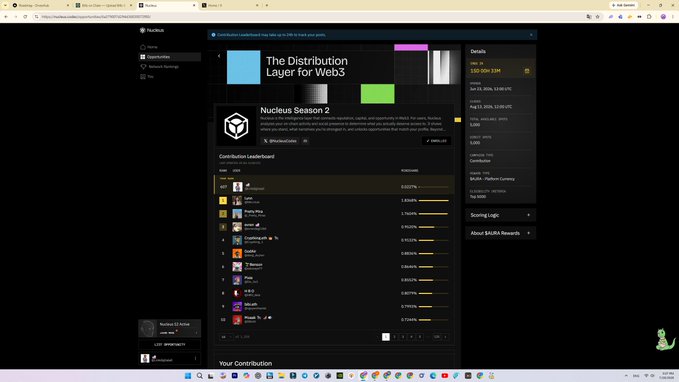Select Opportunities in the sidebar

pyautogui.click(x=169, y=57)
